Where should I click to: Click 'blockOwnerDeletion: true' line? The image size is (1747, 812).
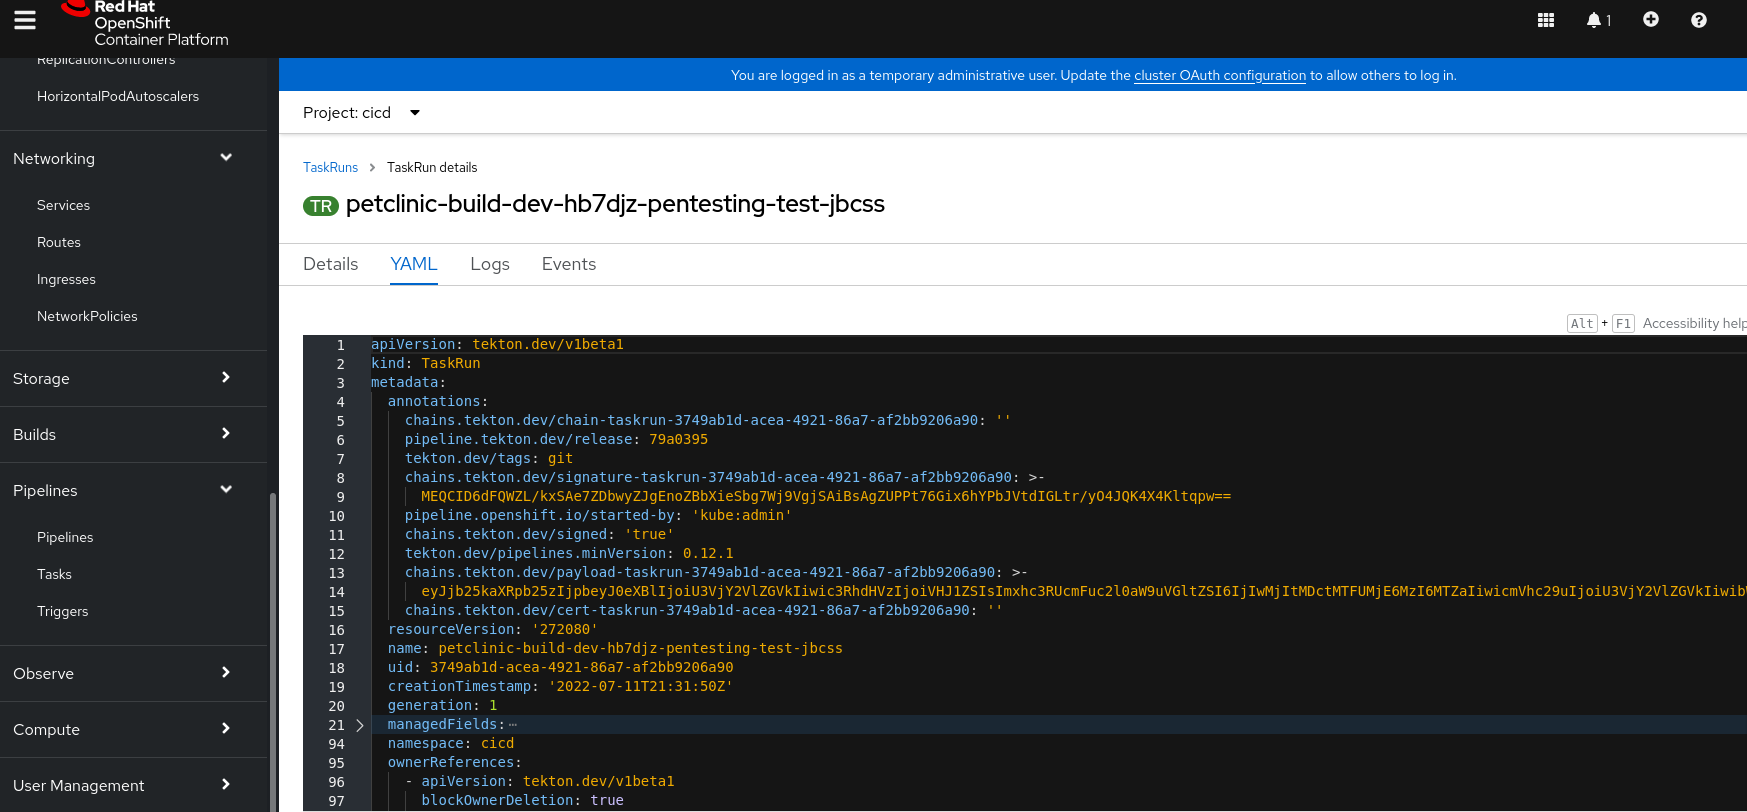tap(522, 800)
